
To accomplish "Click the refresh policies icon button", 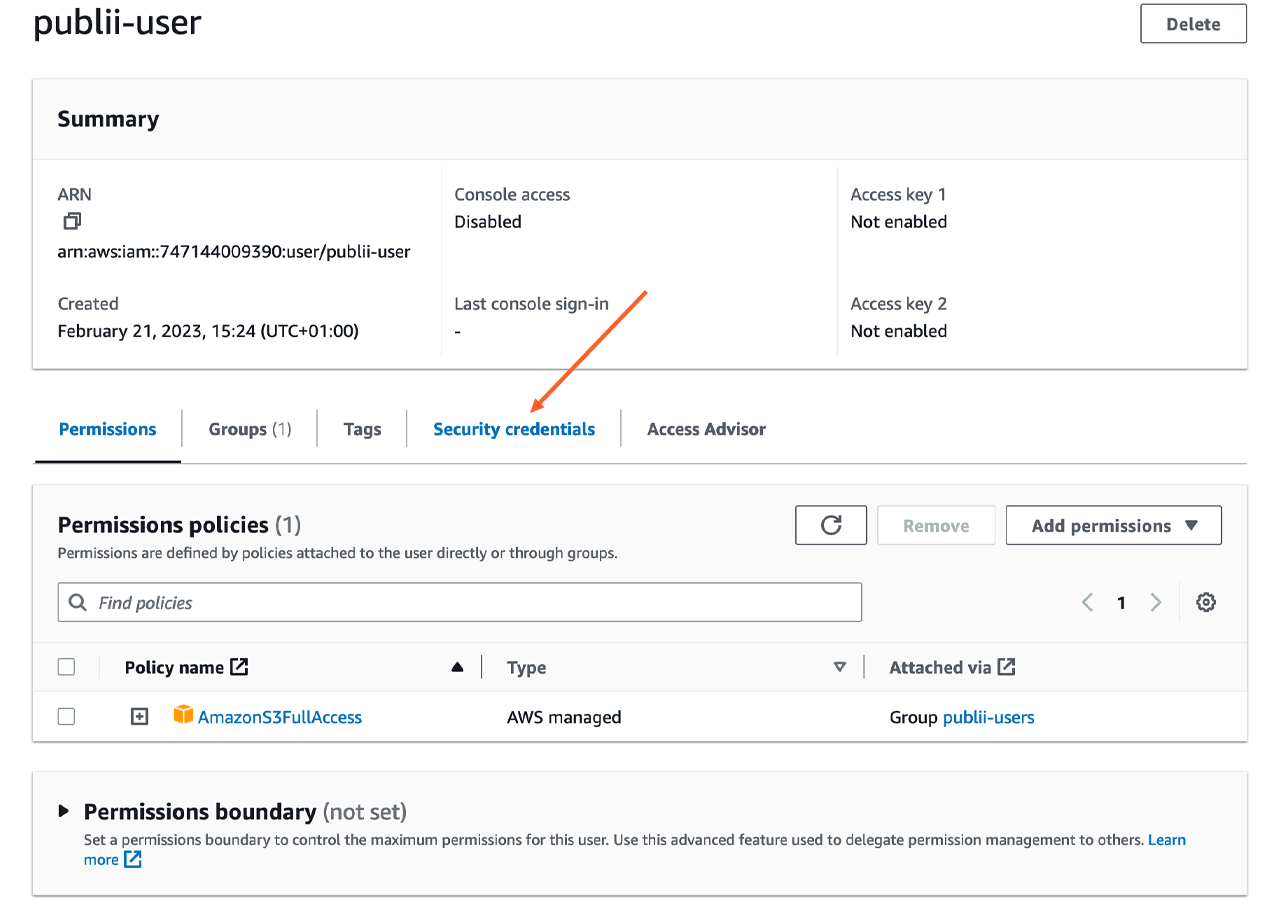I will pos(831,525).
